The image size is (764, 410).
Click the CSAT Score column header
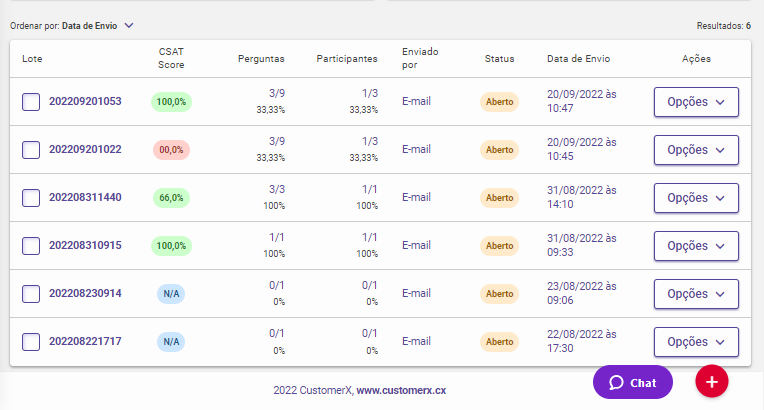pos(171,59)
